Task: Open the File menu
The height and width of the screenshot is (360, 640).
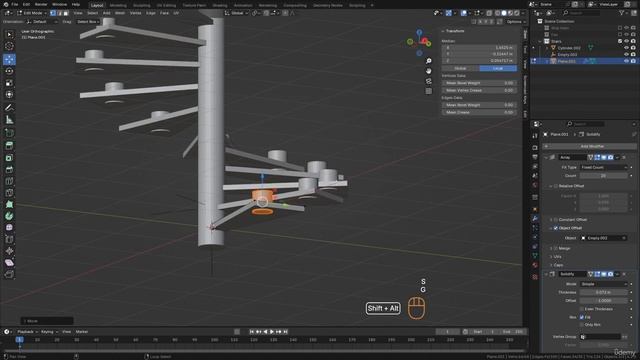Action: 15,4
